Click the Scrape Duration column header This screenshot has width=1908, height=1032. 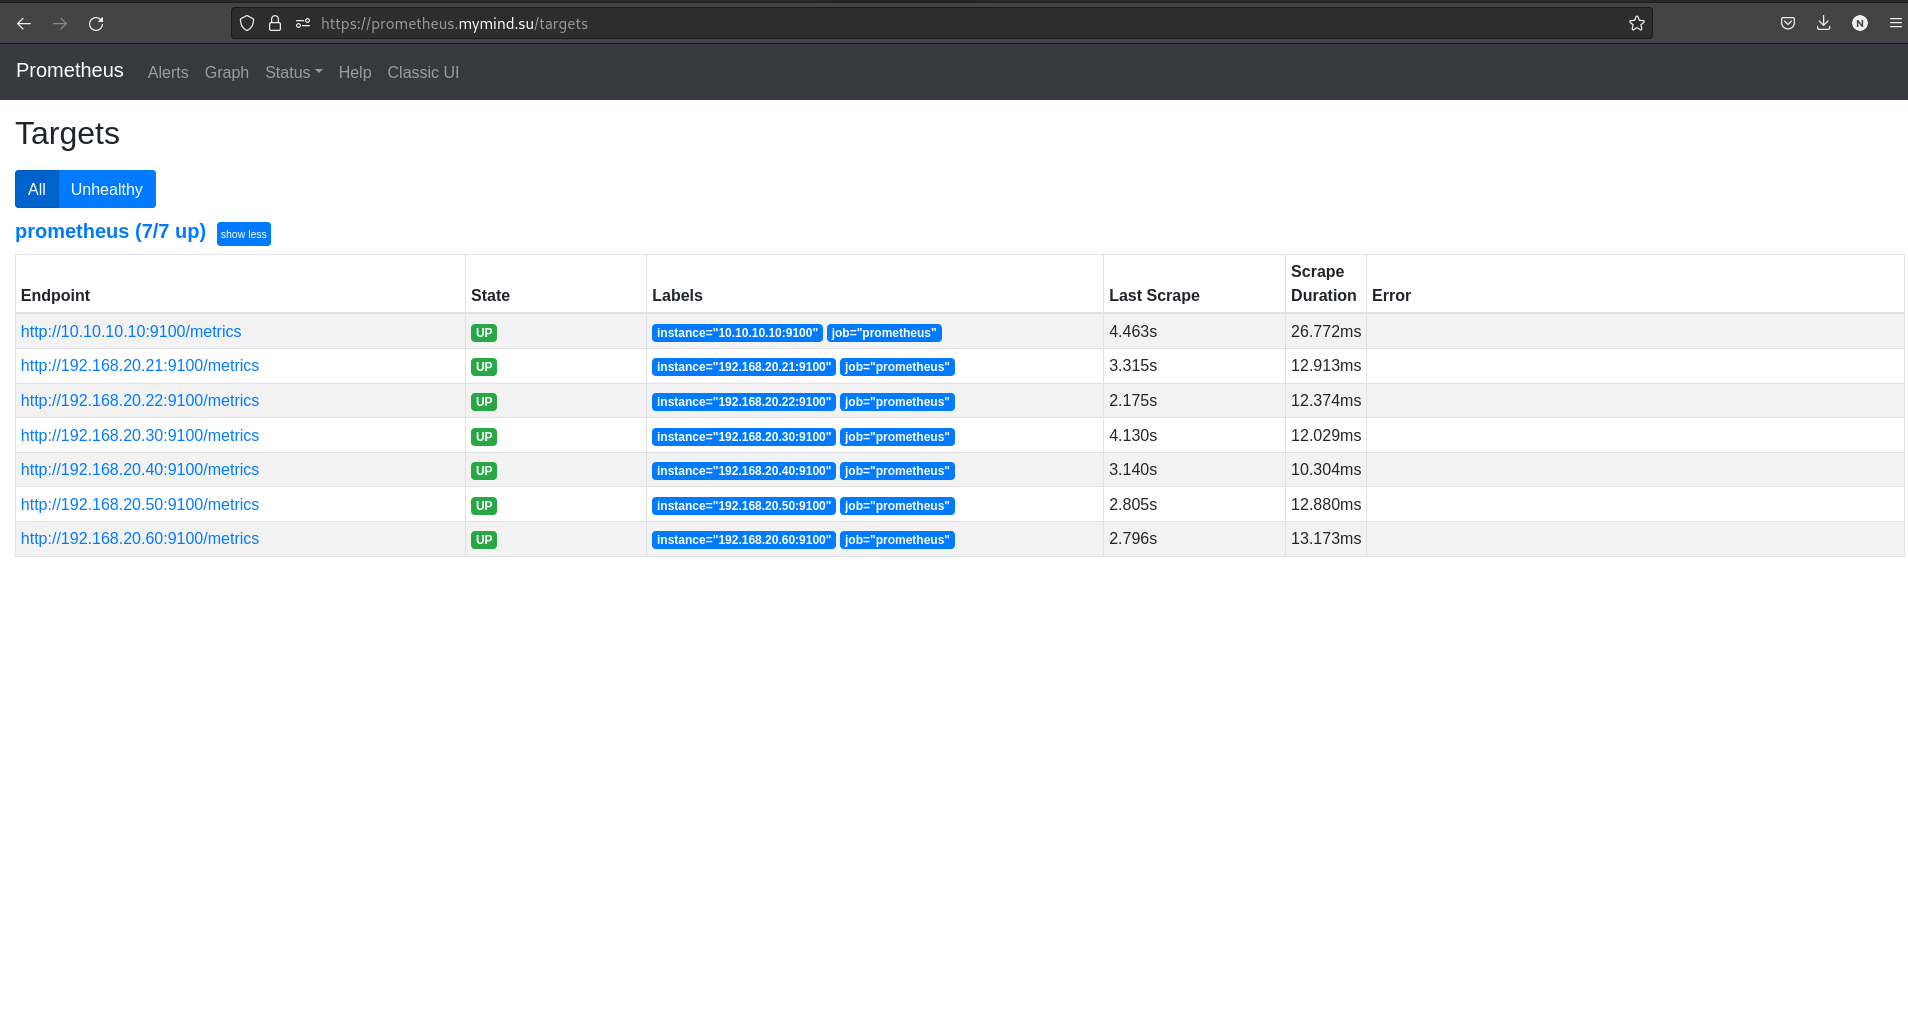coord(1324,283)
